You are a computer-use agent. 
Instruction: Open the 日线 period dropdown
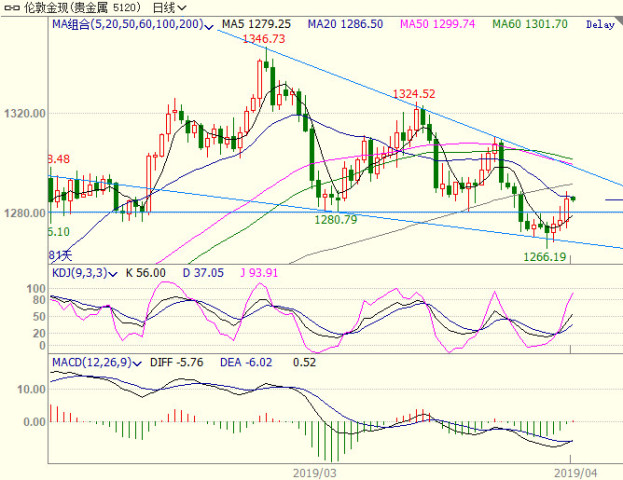click(169, 7)
